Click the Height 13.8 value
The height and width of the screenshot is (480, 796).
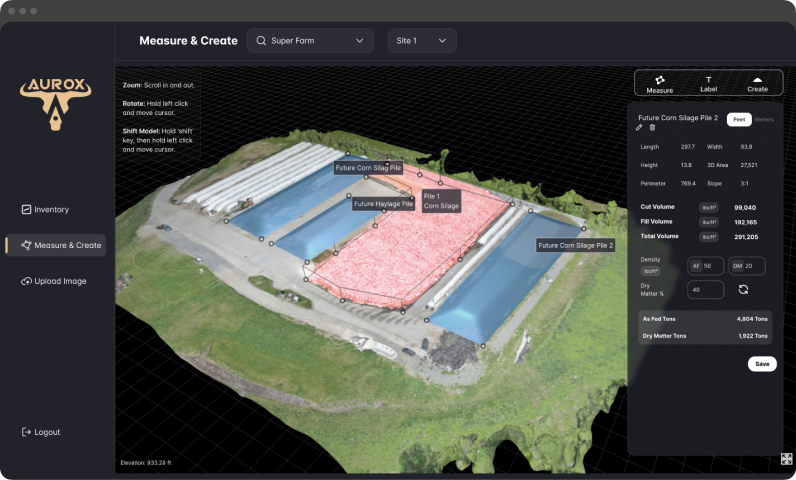[686, 165]
